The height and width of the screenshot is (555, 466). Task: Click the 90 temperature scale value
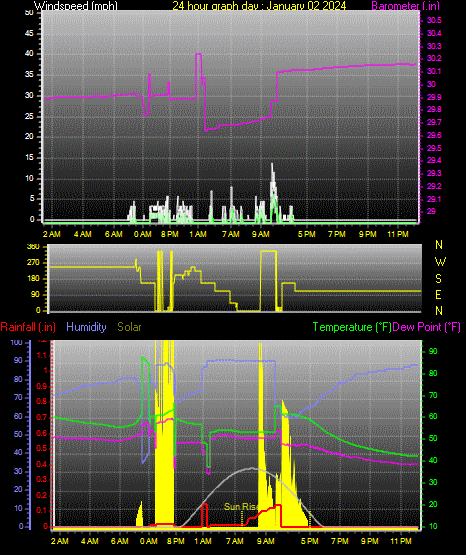click(433, 351)
